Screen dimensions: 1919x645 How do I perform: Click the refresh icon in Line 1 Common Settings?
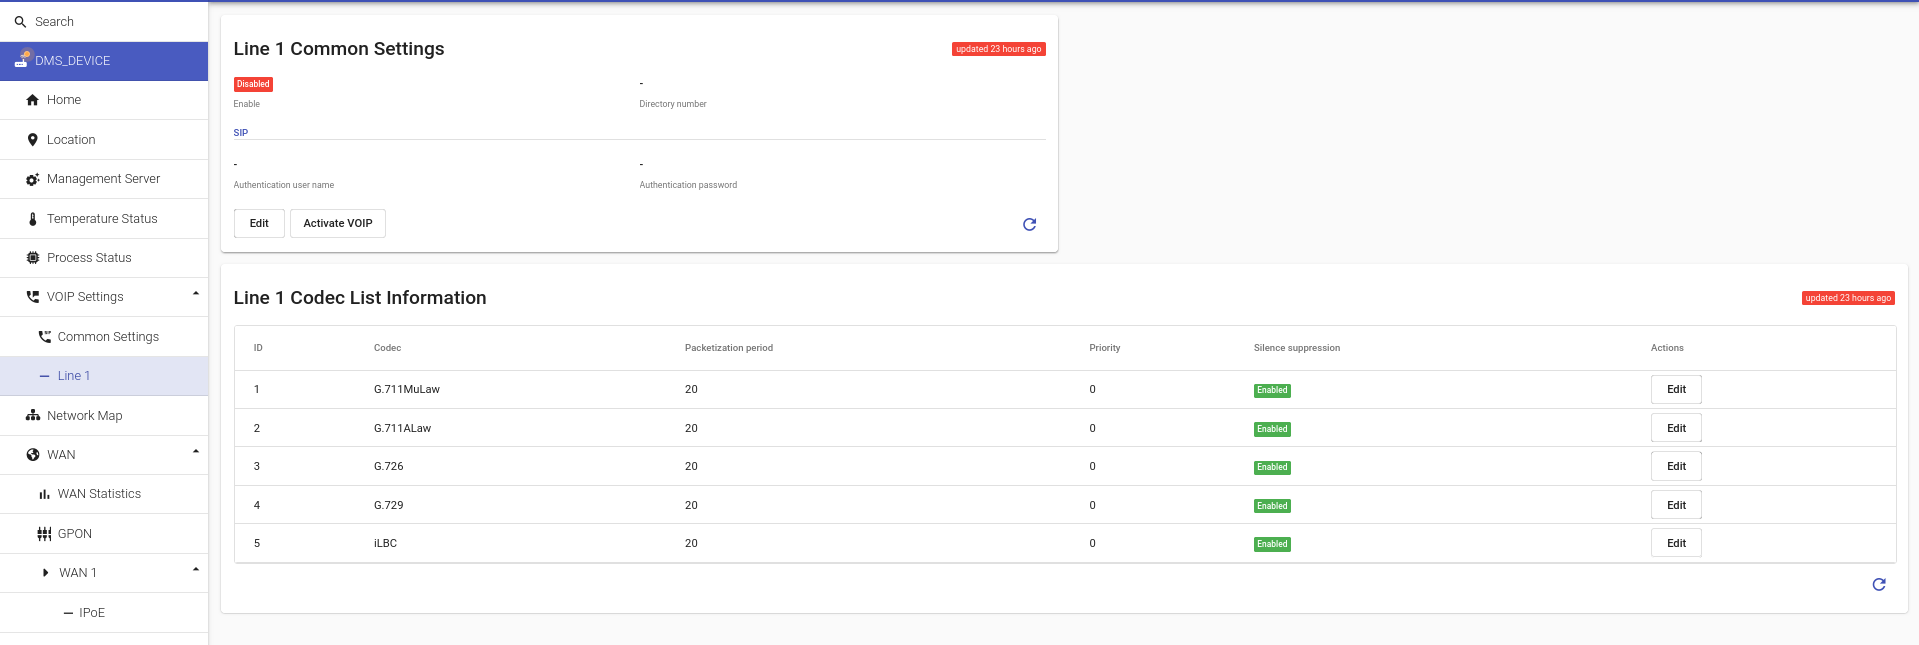(1029, 224)
